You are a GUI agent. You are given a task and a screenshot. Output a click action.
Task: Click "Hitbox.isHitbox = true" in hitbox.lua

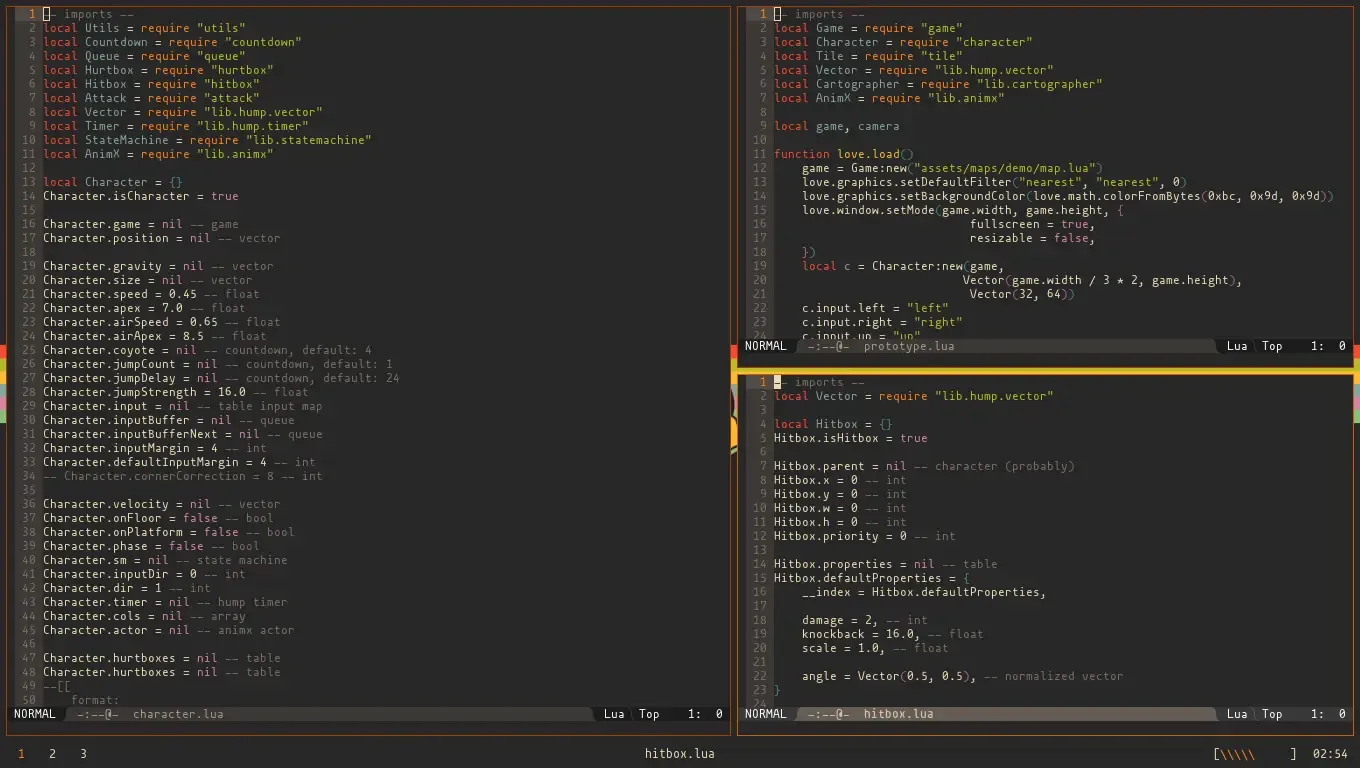click(x=851, y=438)
